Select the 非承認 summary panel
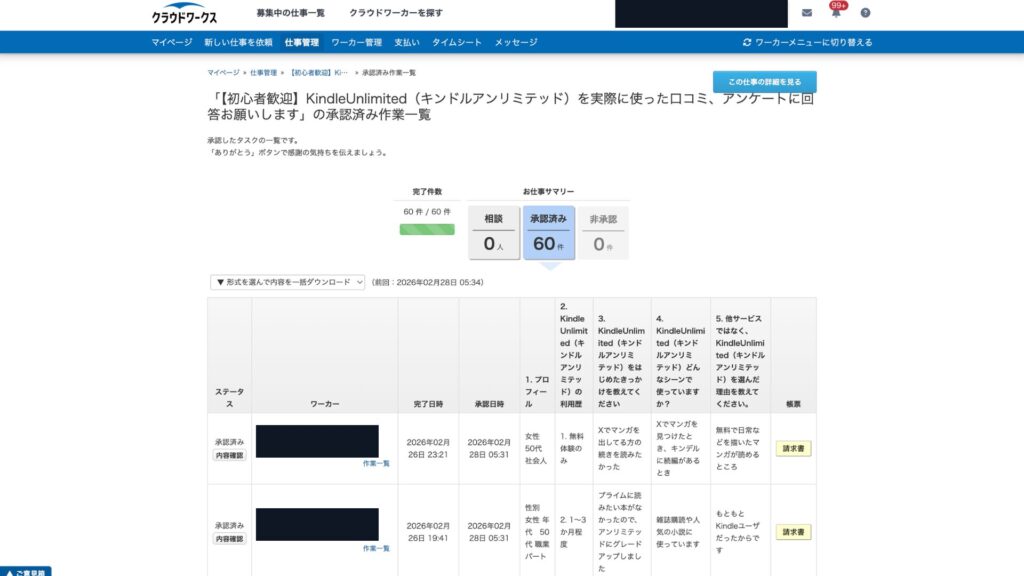 tap(602, 231)
